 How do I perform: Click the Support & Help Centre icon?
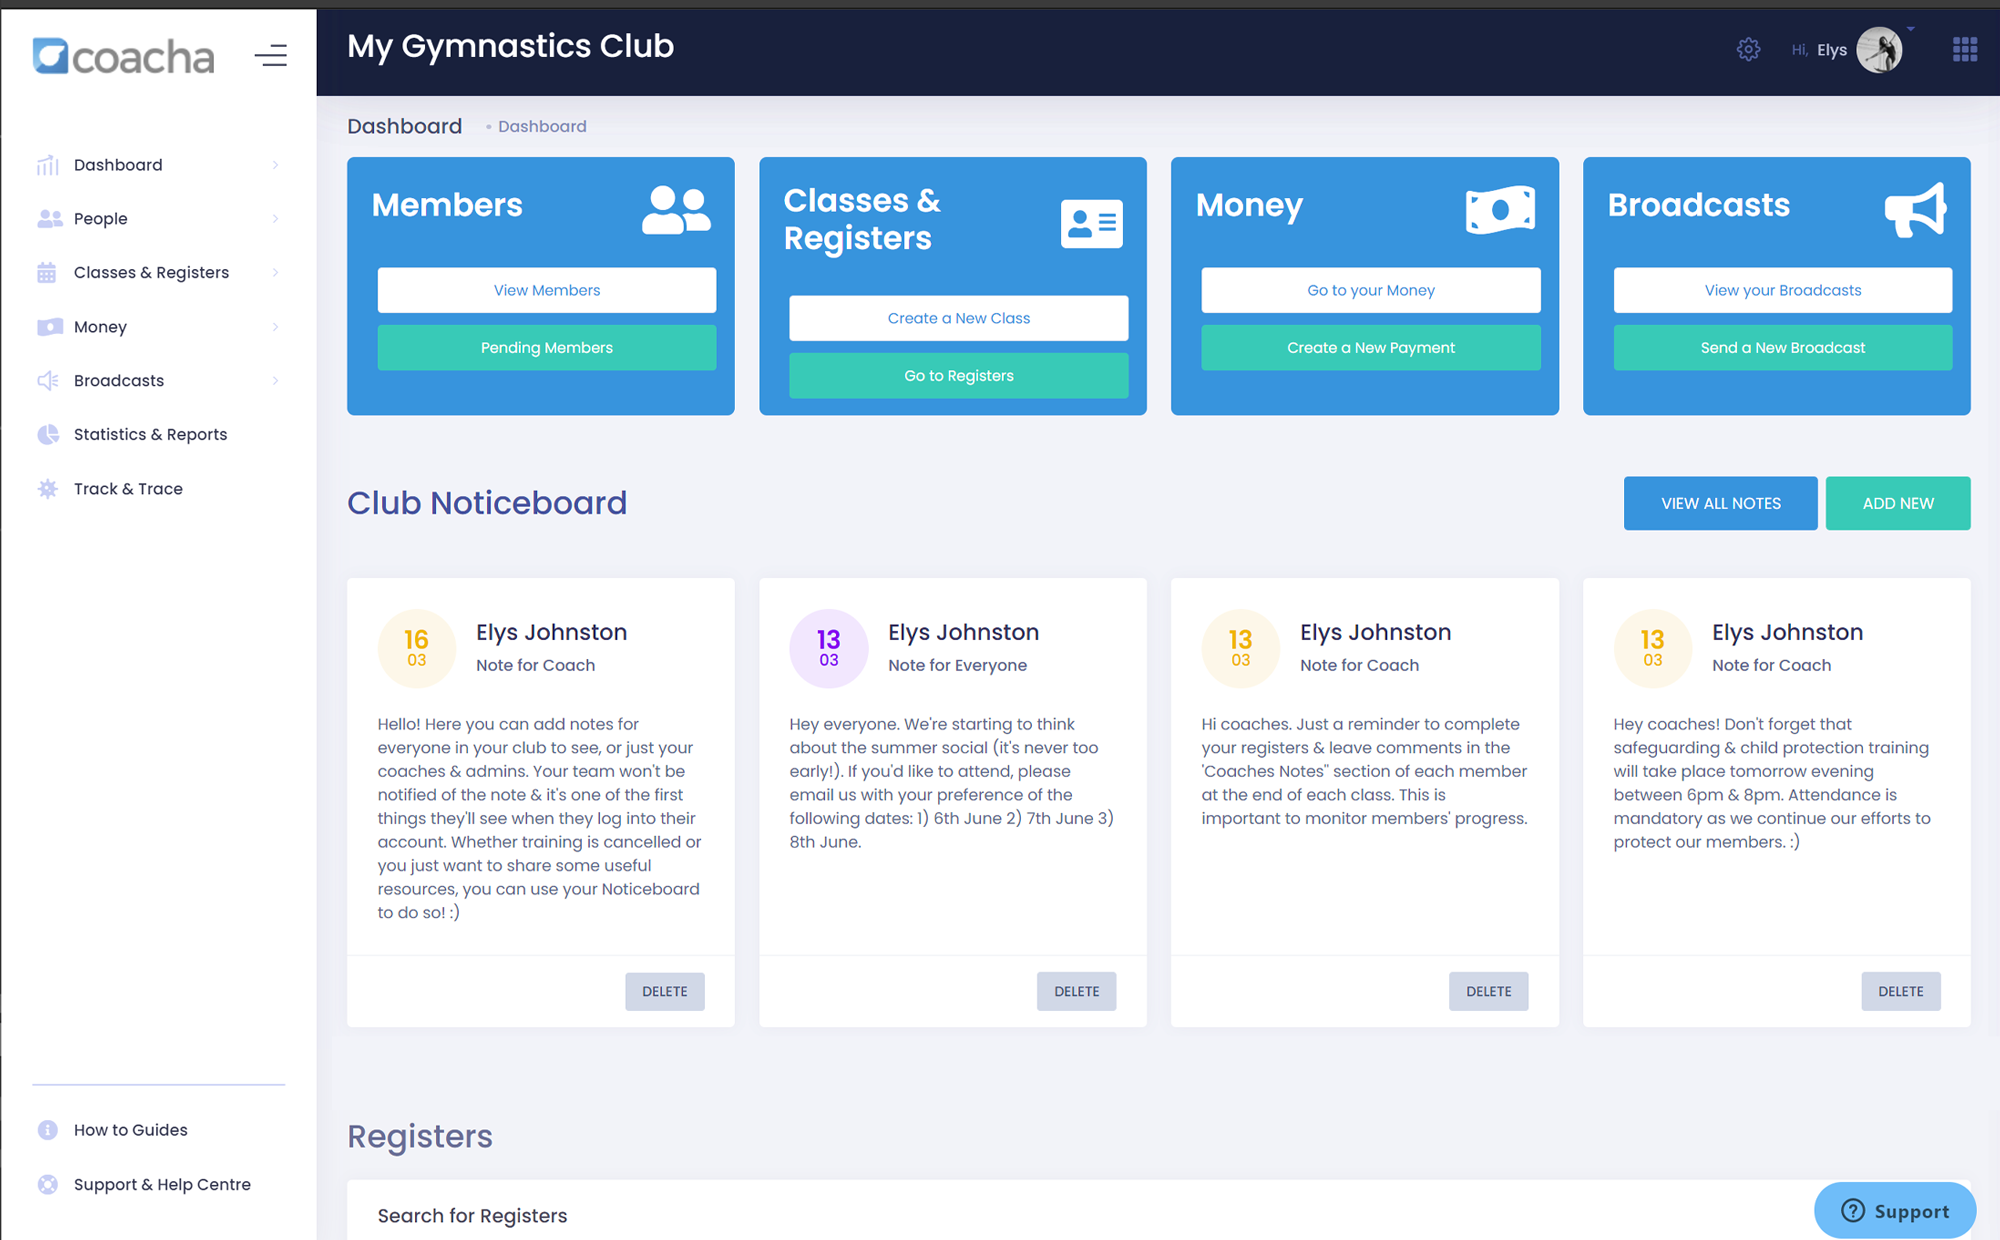46,1184
